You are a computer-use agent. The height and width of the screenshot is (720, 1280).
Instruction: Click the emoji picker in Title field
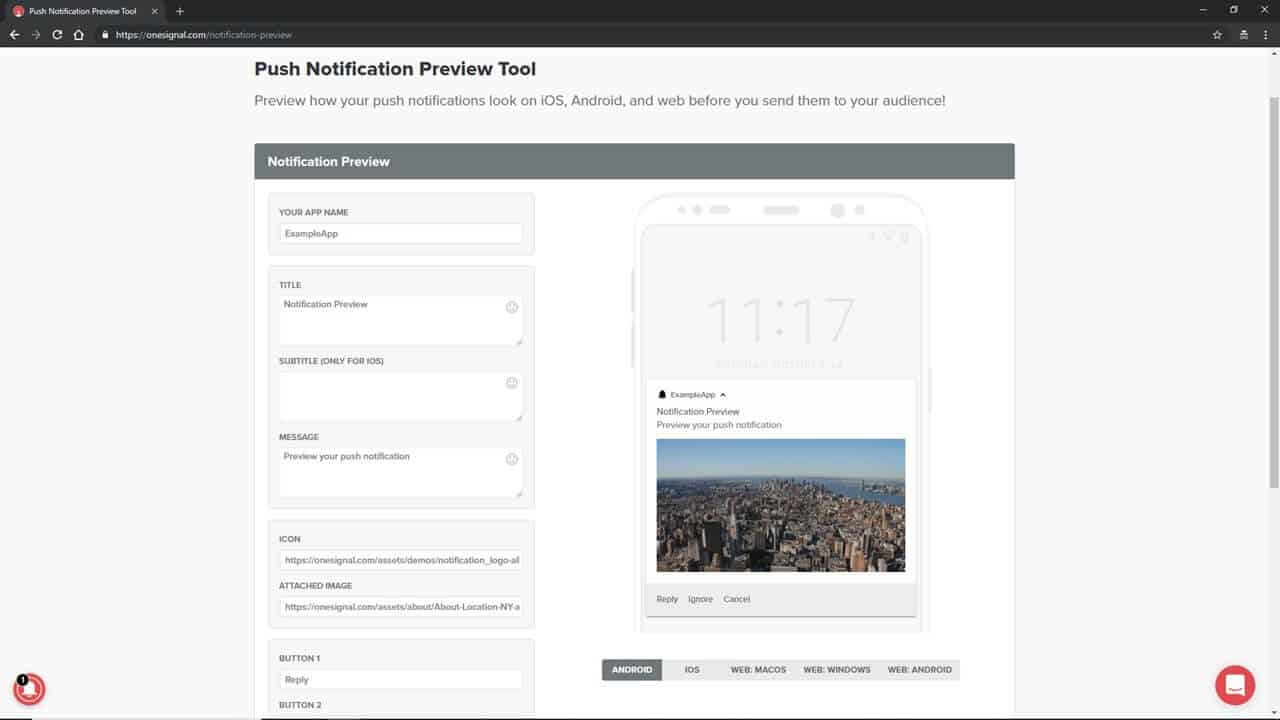[512, 307]
